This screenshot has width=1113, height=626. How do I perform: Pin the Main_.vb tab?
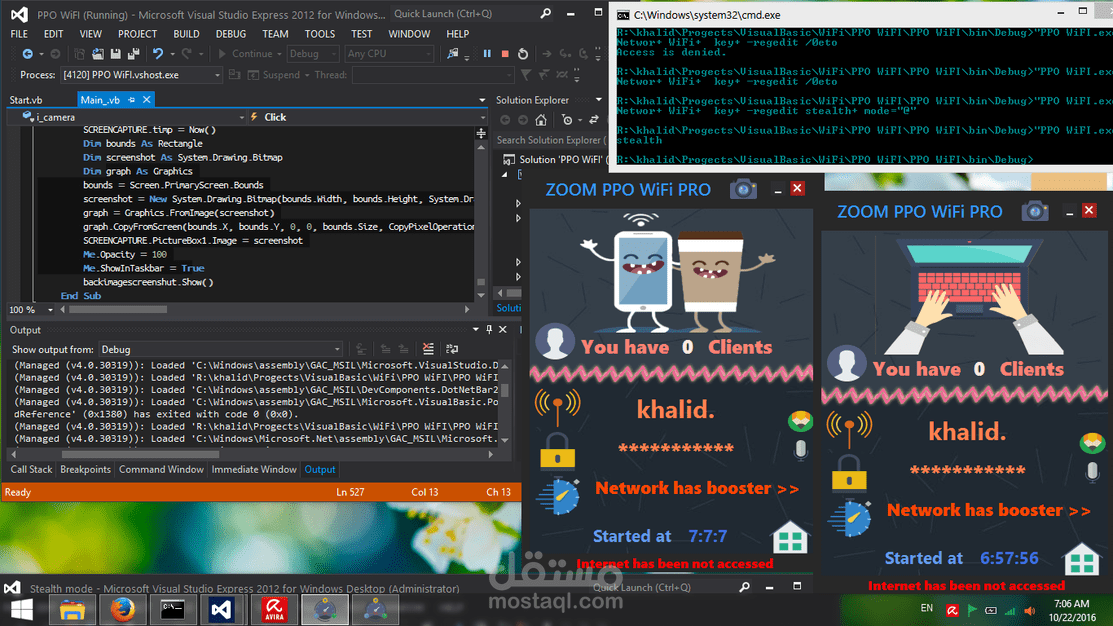coord(131,100)
